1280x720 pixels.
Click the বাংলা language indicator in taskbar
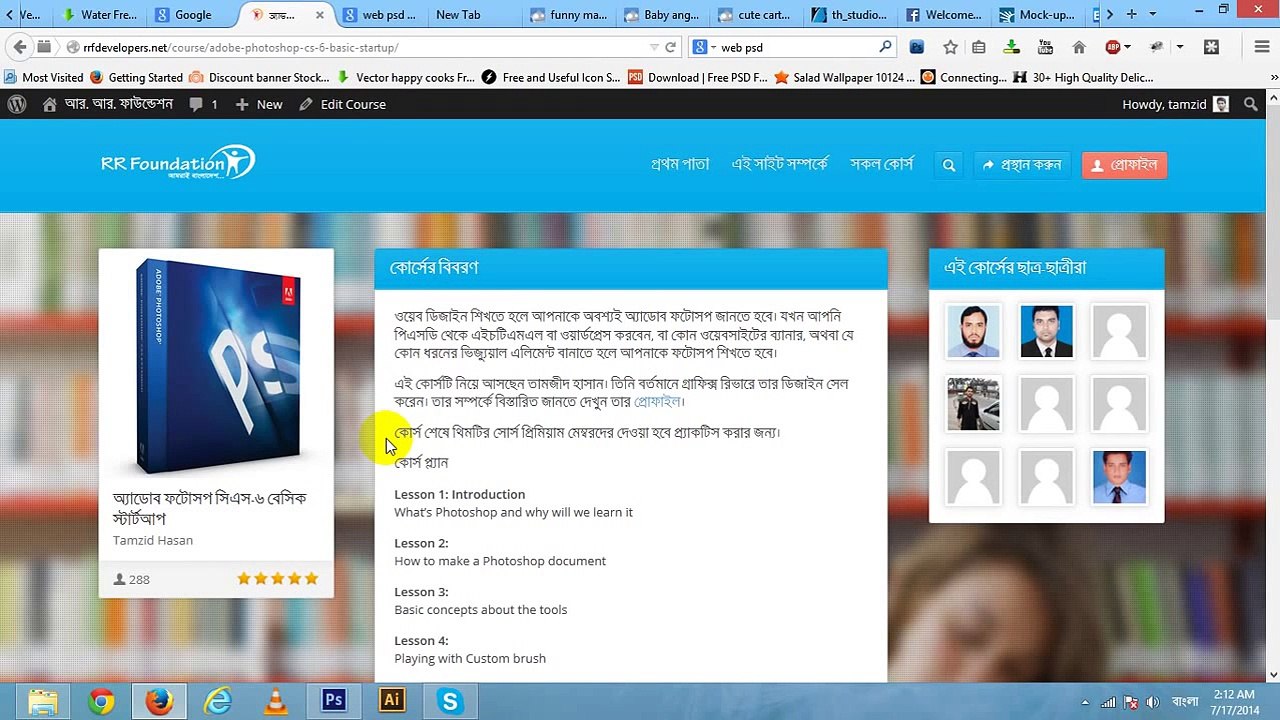[1185, 702]
